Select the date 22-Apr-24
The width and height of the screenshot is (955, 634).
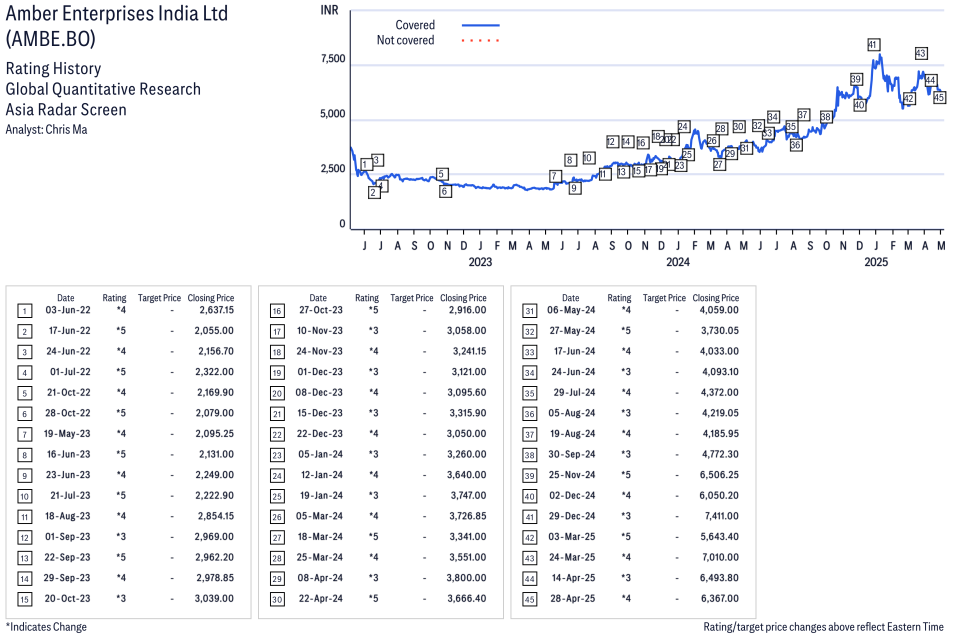tap(320, 598)
